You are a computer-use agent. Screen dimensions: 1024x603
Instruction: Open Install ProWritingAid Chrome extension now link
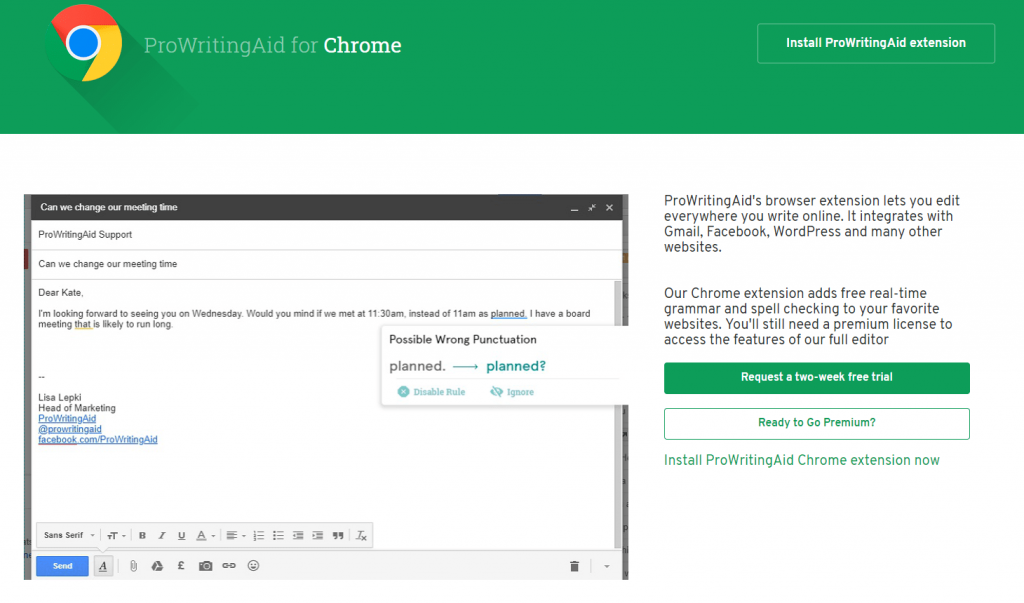pyautogui.click(x=801, y=460)
